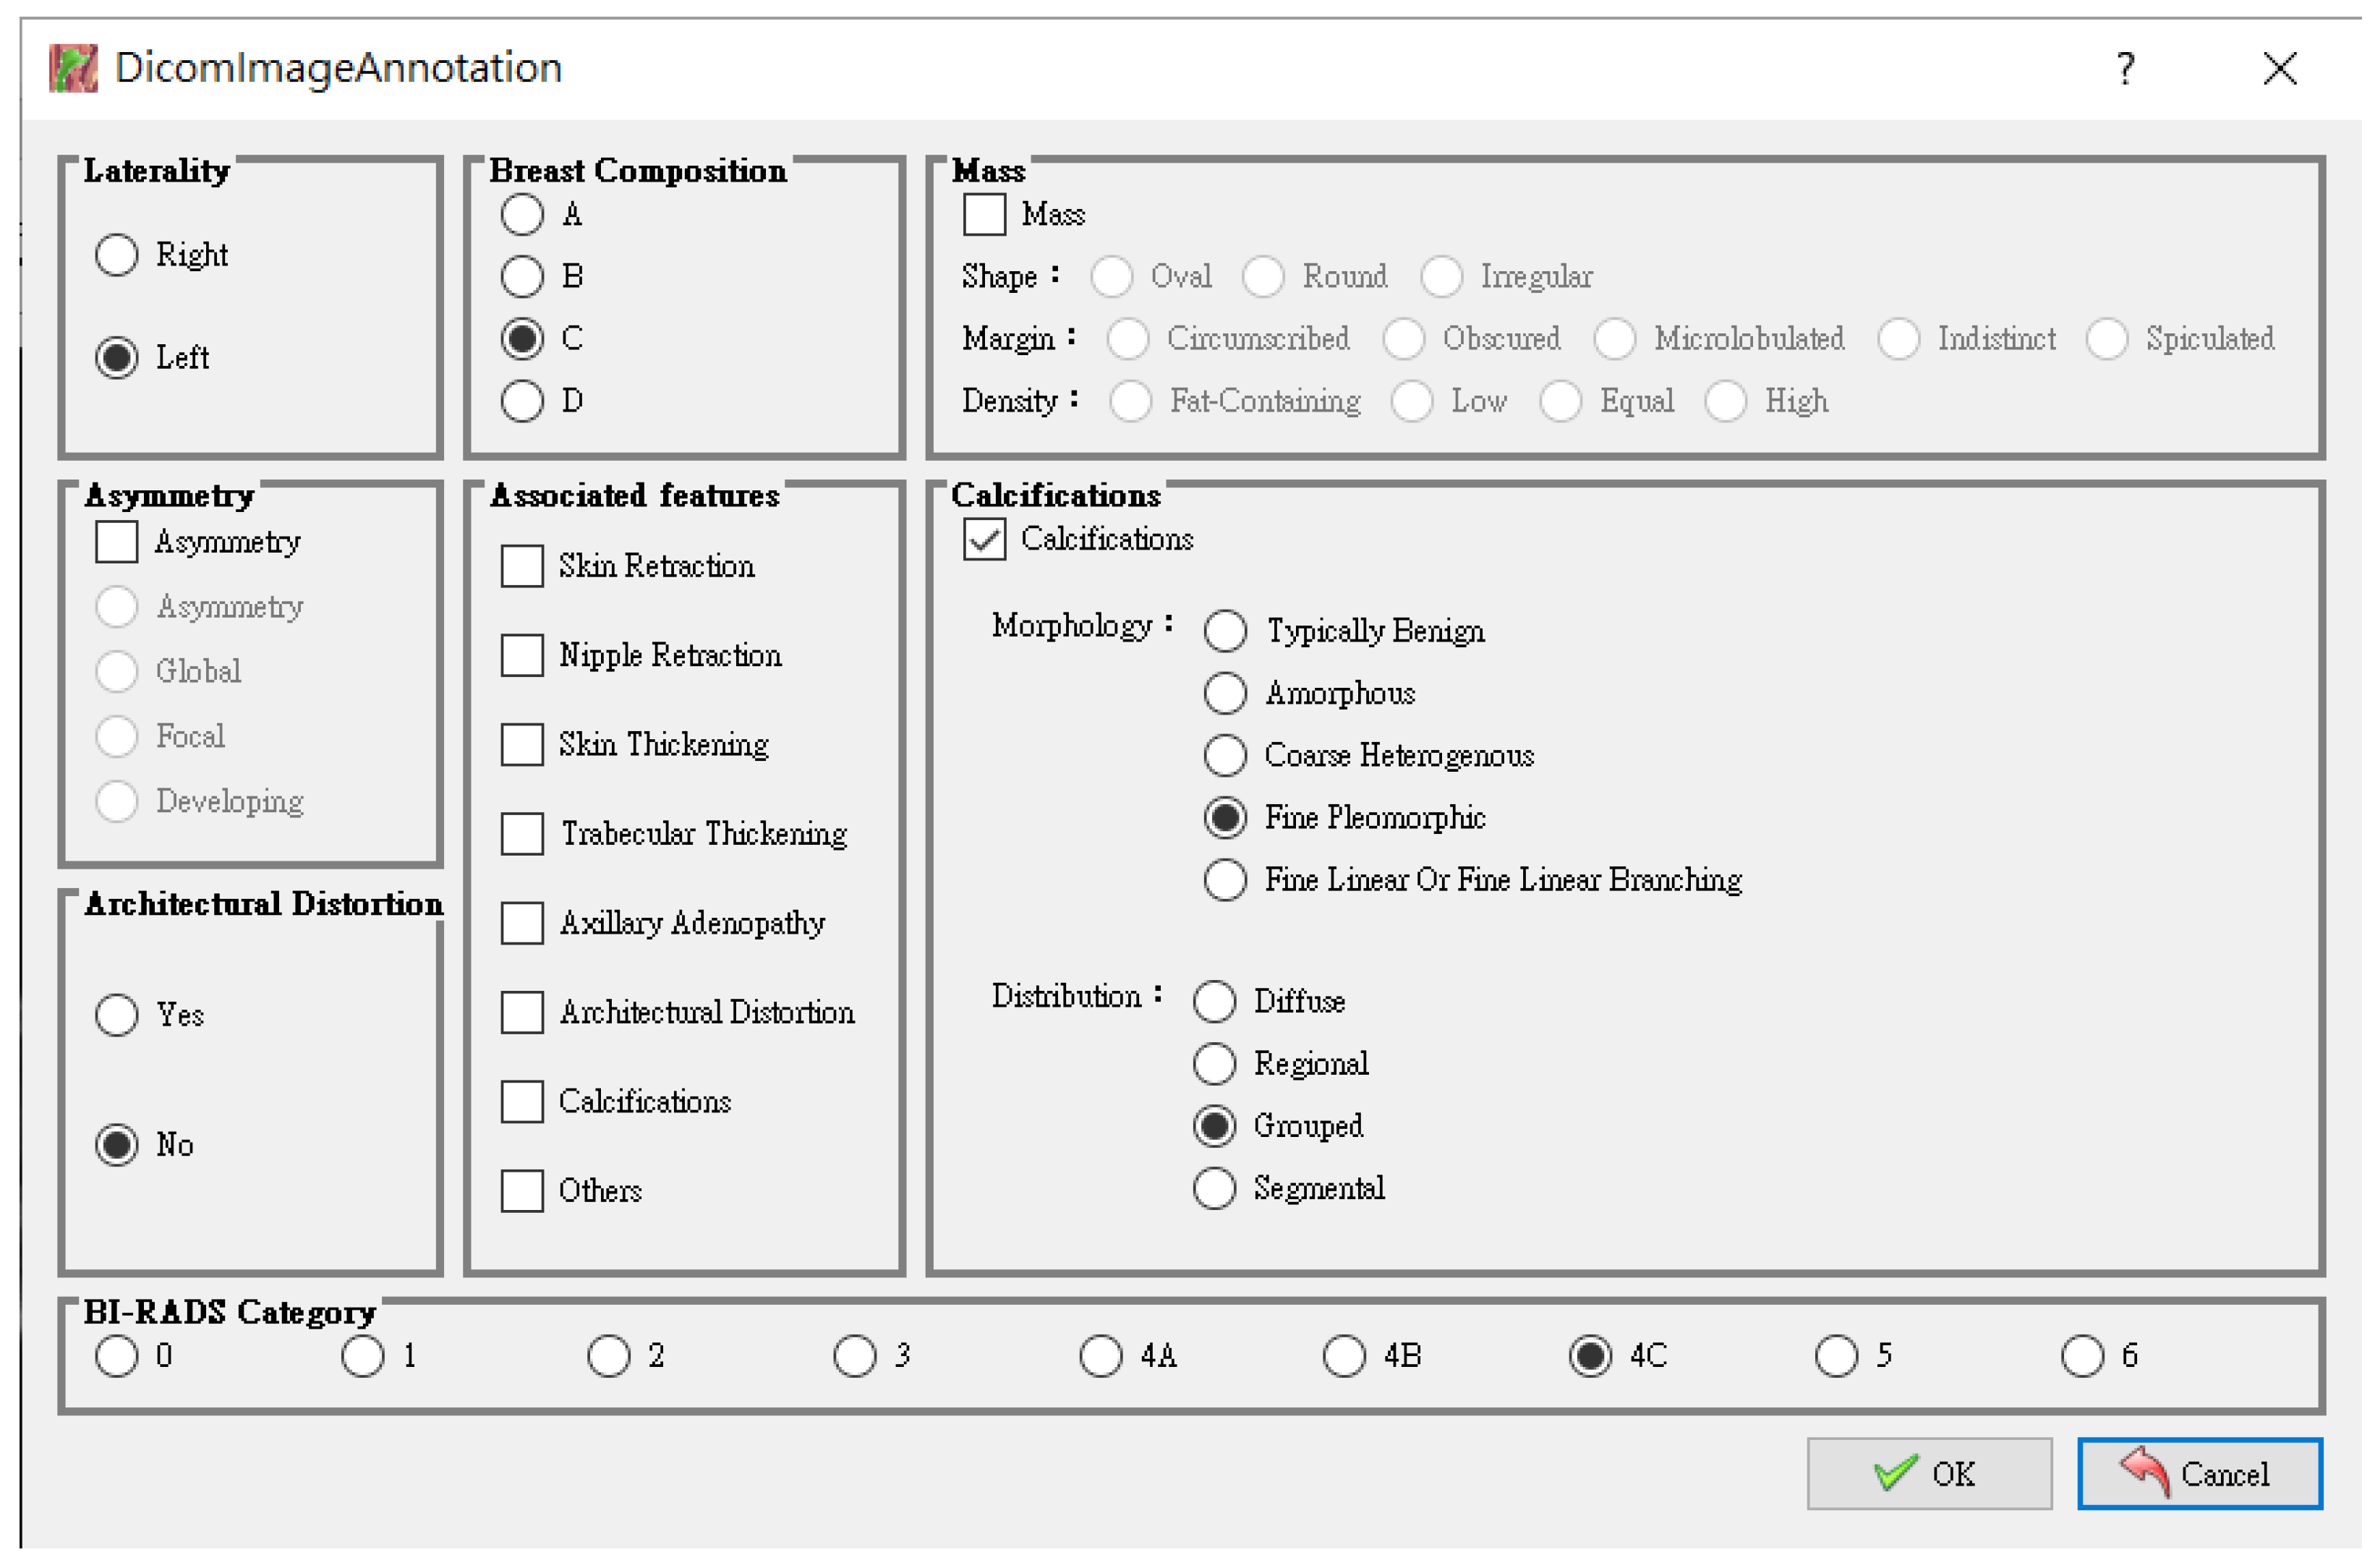Check Skin Retraction associated feature
Image resolution: width=2375 pixels, height=1568 pixels.
[x=523, y=567]
